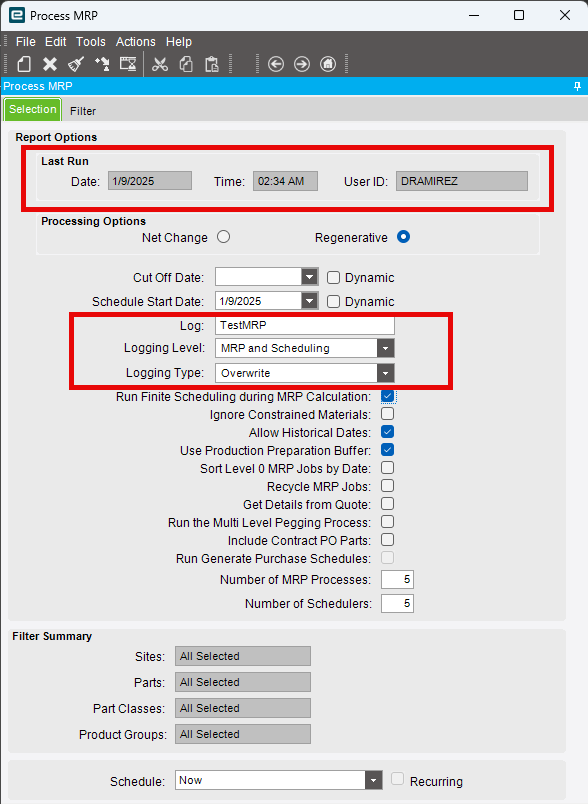Open the Tools menu
The image size is (588, 804).
pos(91,42)
